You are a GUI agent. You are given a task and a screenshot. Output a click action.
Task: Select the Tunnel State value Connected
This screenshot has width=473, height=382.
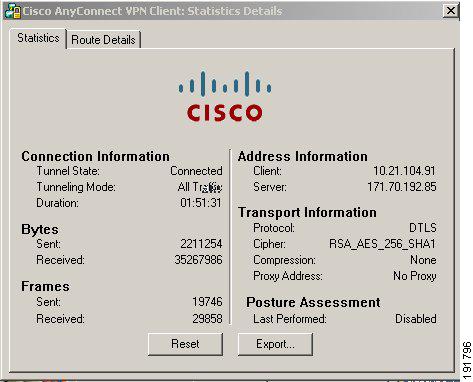(x=196, y=171)
